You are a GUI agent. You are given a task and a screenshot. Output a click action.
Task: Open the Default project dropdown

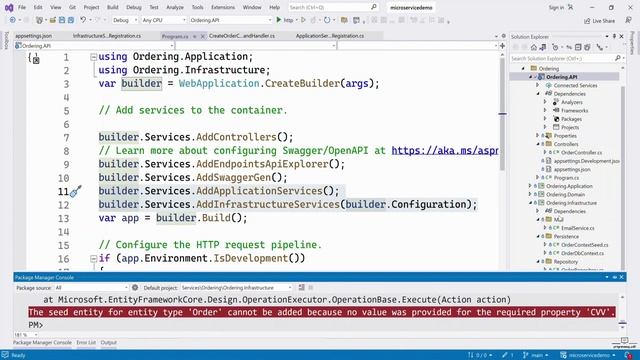pyautogui.click(x=236, y=288)
